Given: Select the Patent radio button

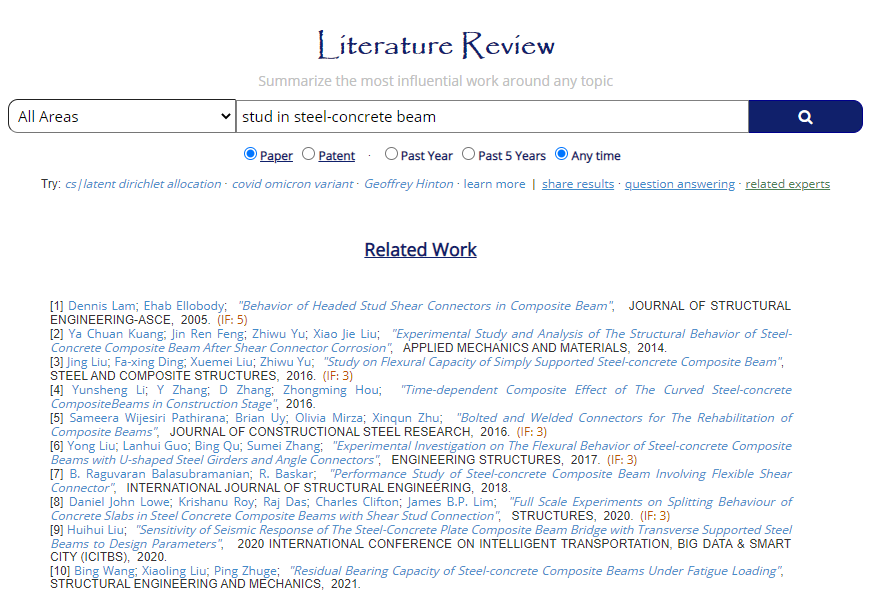Looking at the screenshot, I should [x=309, y=154].
